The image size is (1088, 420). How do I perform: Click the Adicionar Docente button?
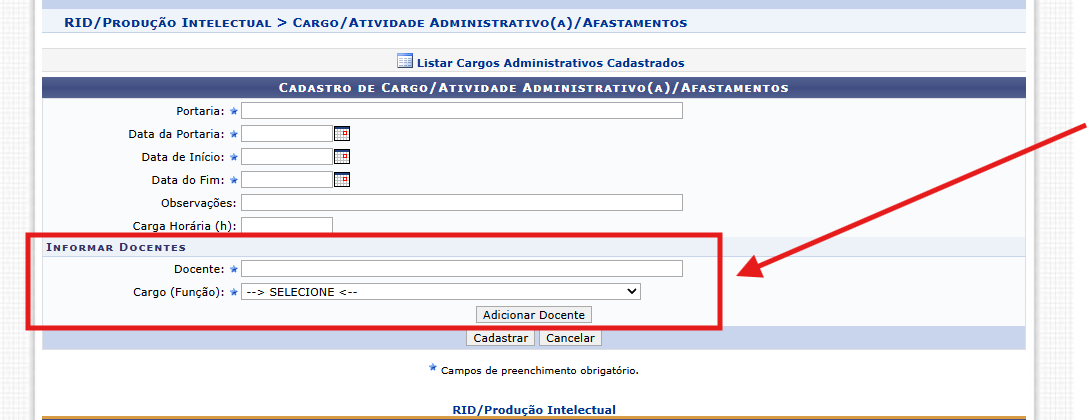click(x=534, y=315)
